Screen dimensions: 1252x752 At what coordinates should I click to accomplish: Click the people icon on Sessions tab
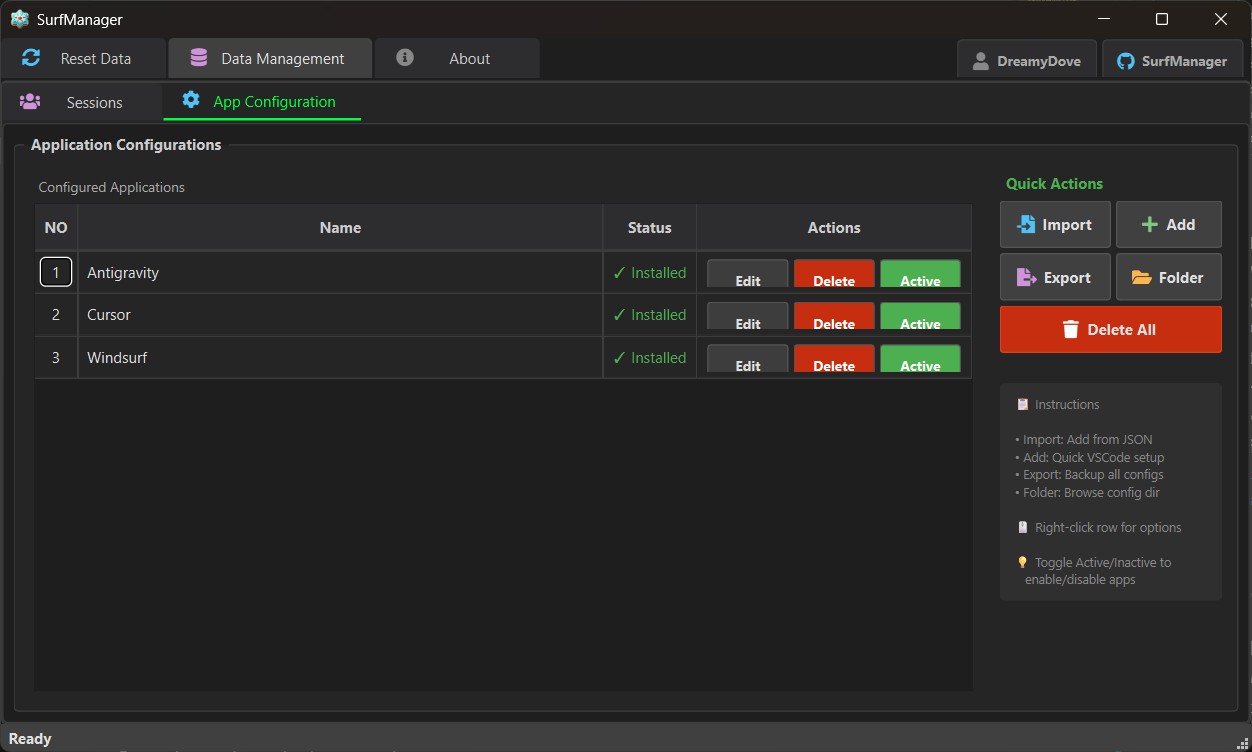pos(30,101)
